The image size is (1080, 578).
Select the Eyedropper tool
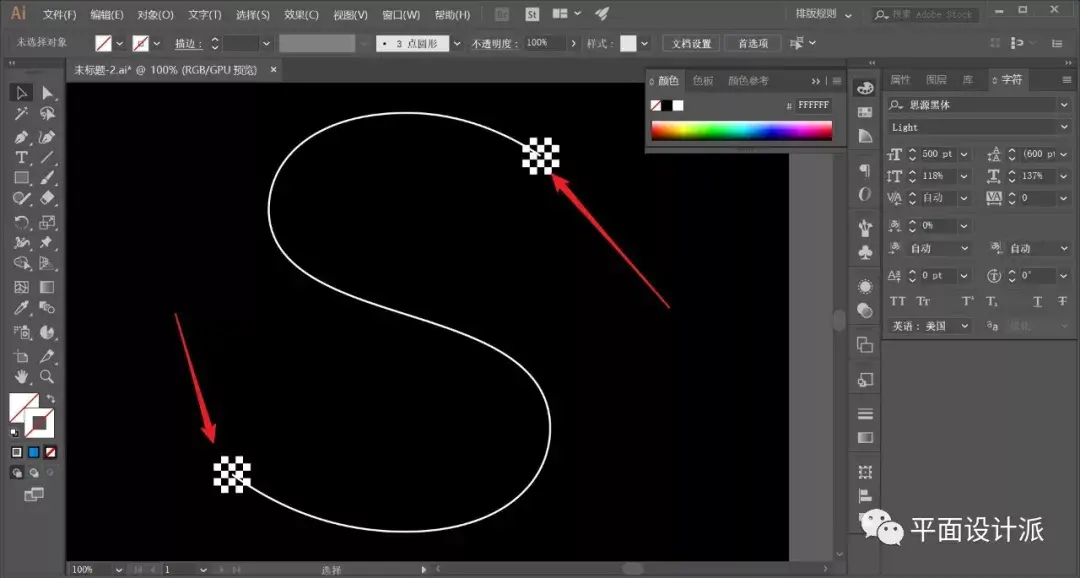(x=21, y=308)
